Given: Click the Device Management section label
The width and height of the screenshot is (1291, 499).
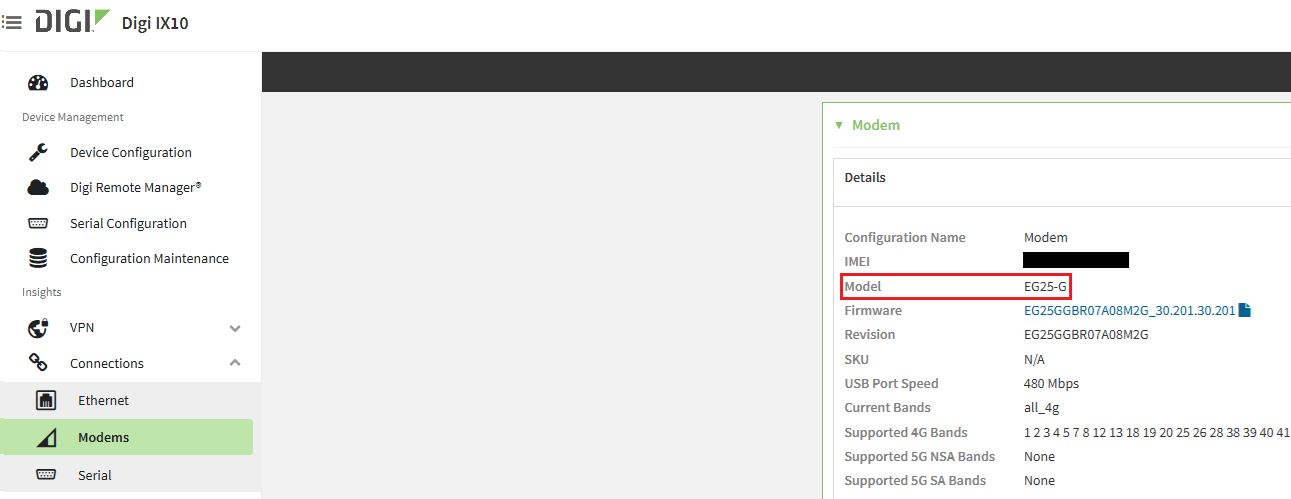Looking at the screenshot, I should [73, 118].
